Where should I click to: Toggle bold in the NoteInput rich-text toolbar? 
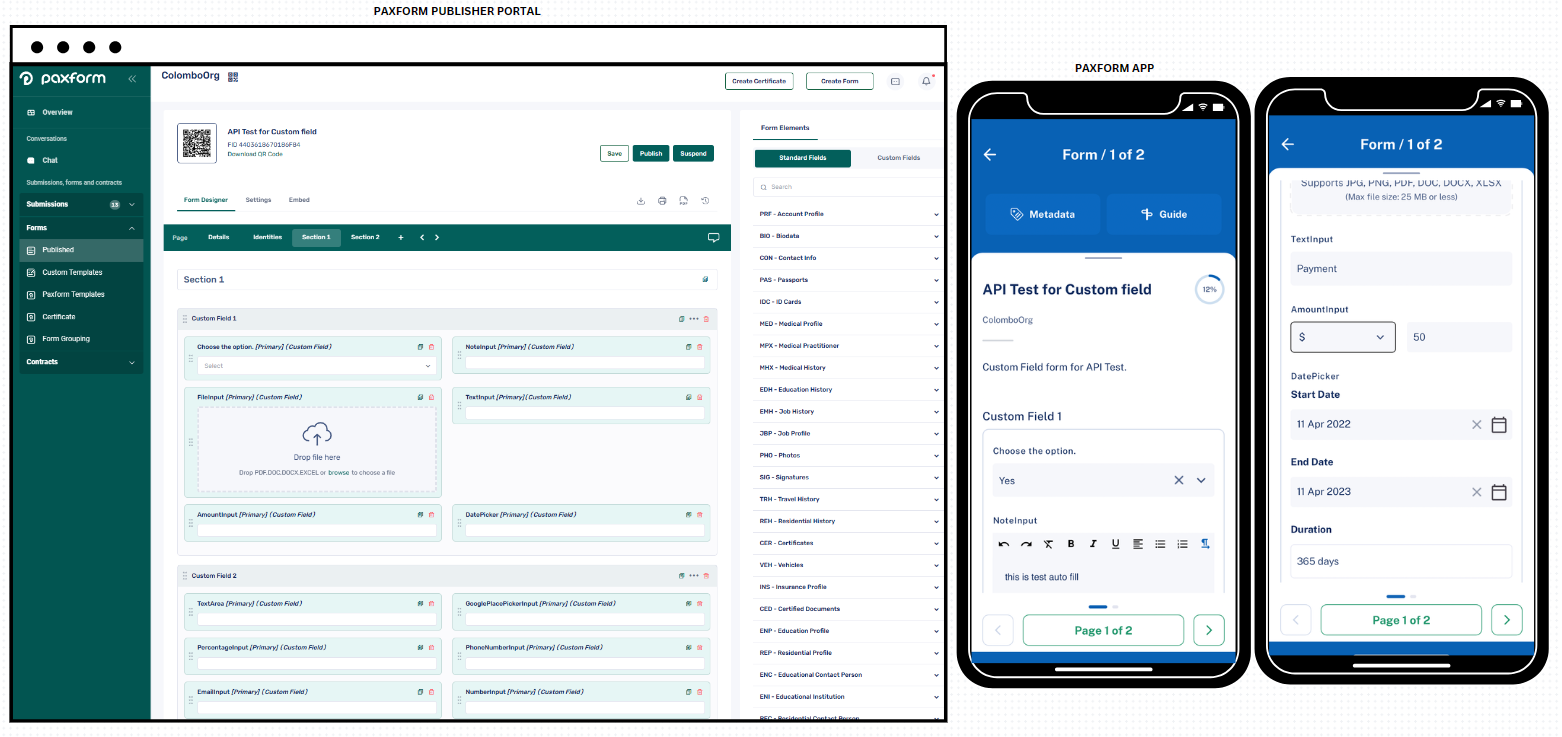(1071, 544)
